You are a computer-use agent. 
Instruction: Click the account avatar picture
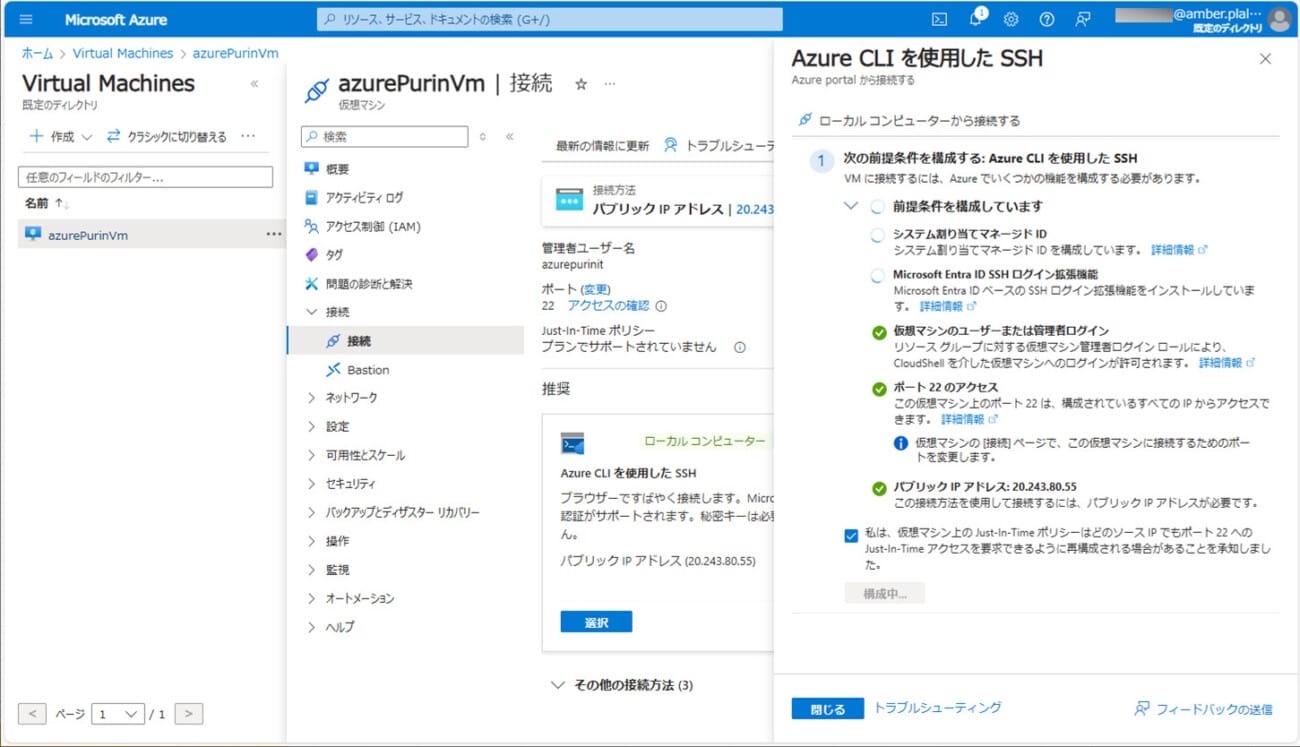[1279, 19]
